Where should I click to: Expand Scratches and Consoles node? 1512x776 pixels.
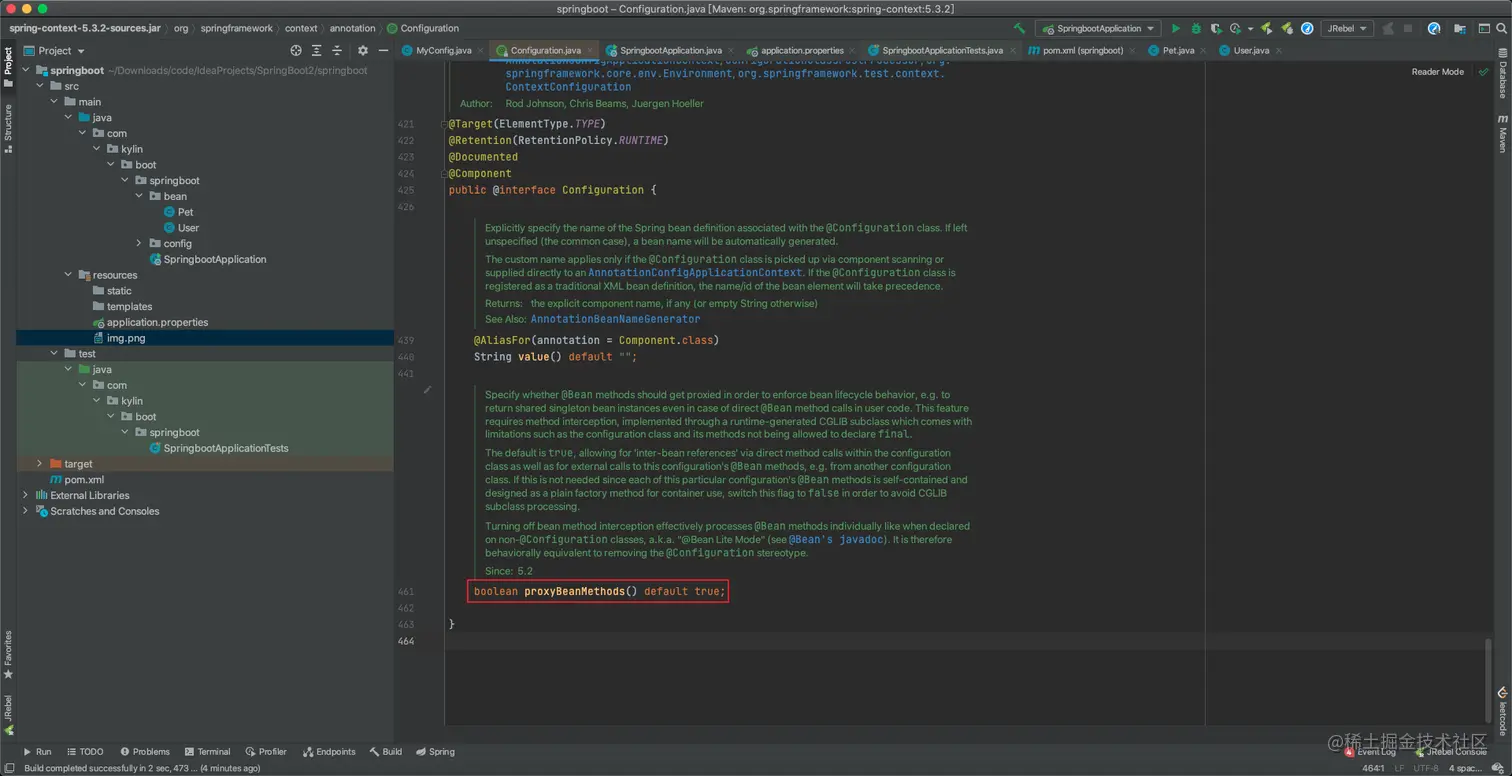26,511
